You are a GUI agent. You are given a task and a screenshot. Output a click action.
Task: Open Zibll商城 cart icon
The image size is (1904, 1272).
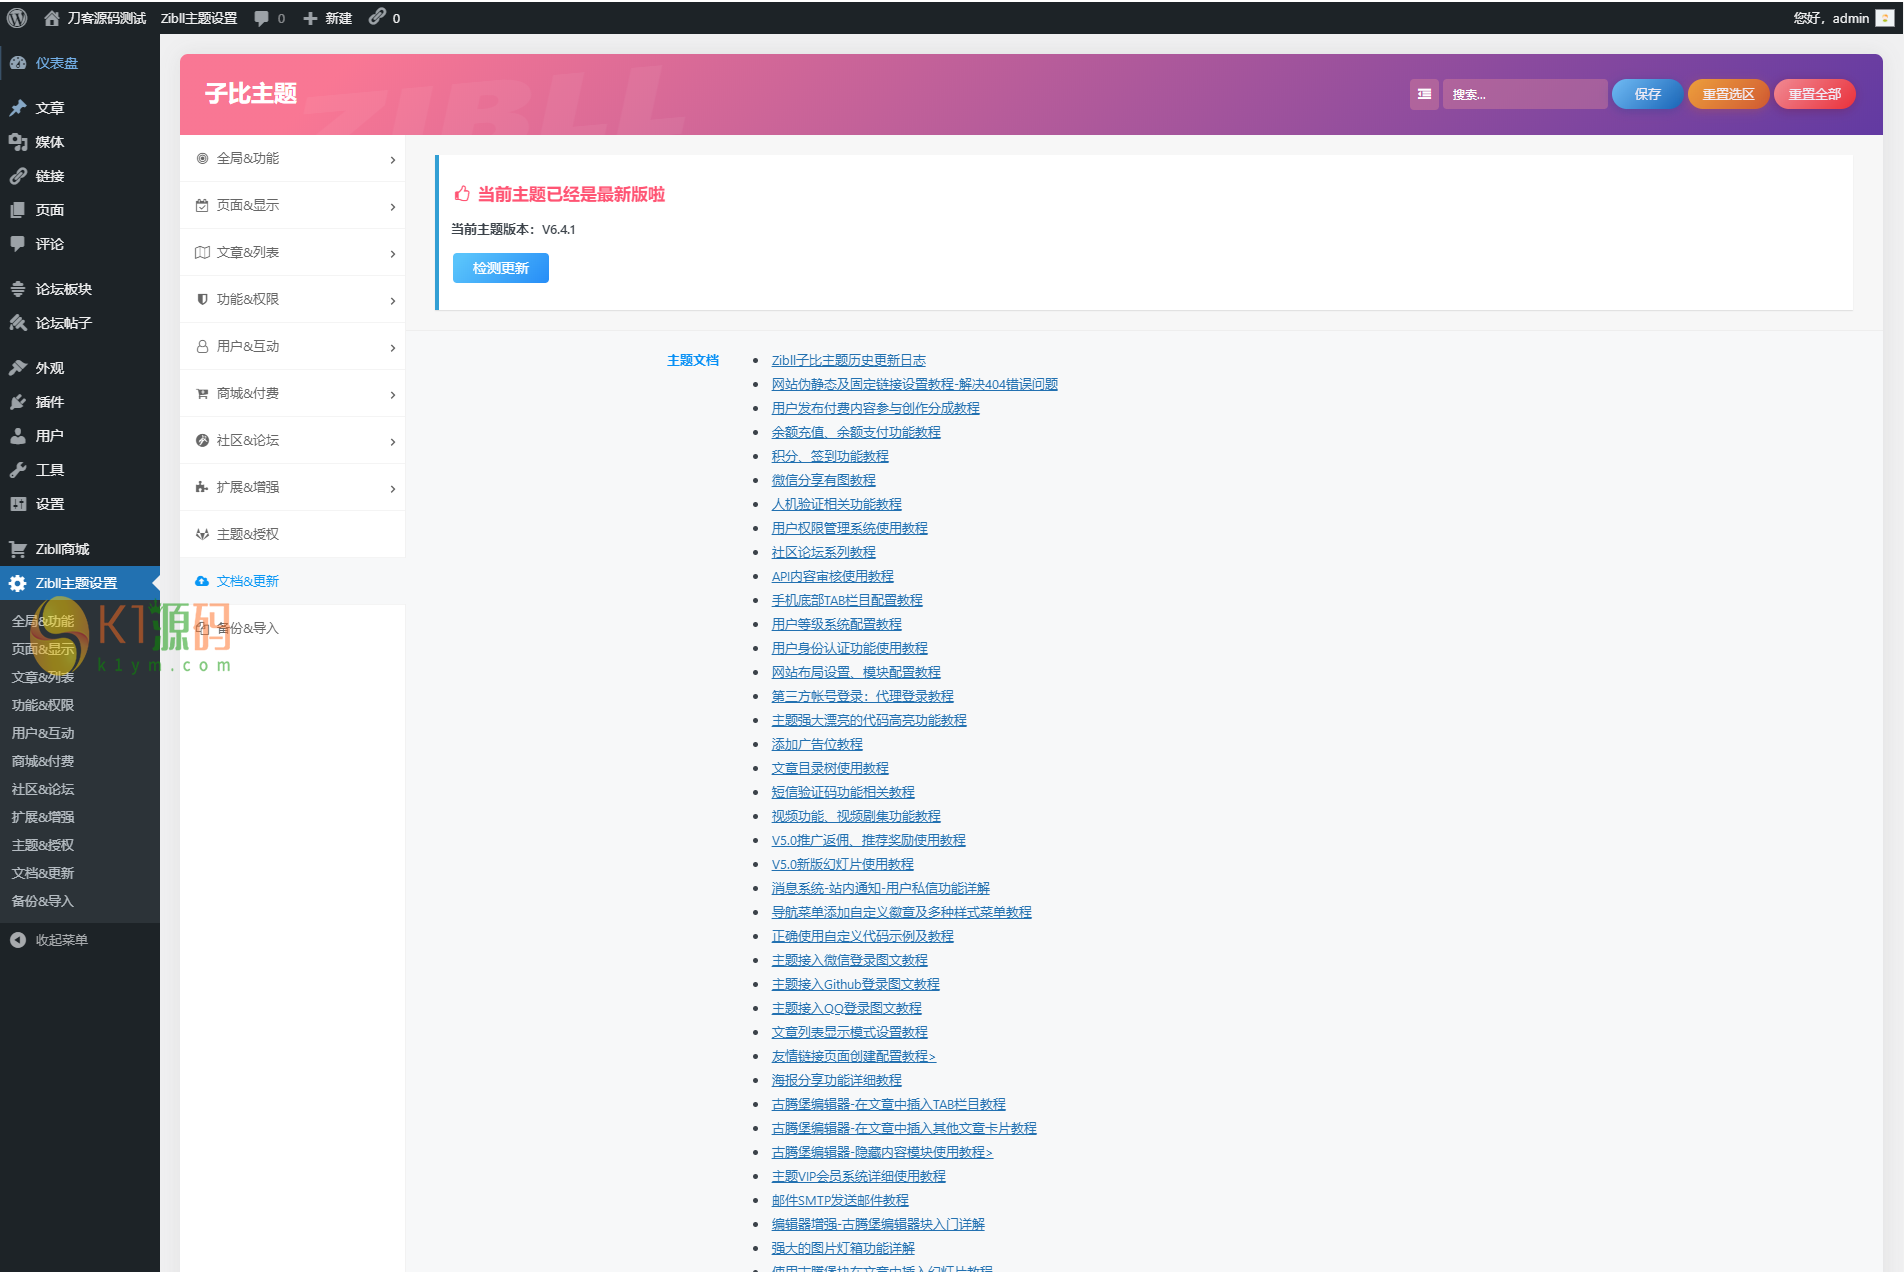[18, 549]
